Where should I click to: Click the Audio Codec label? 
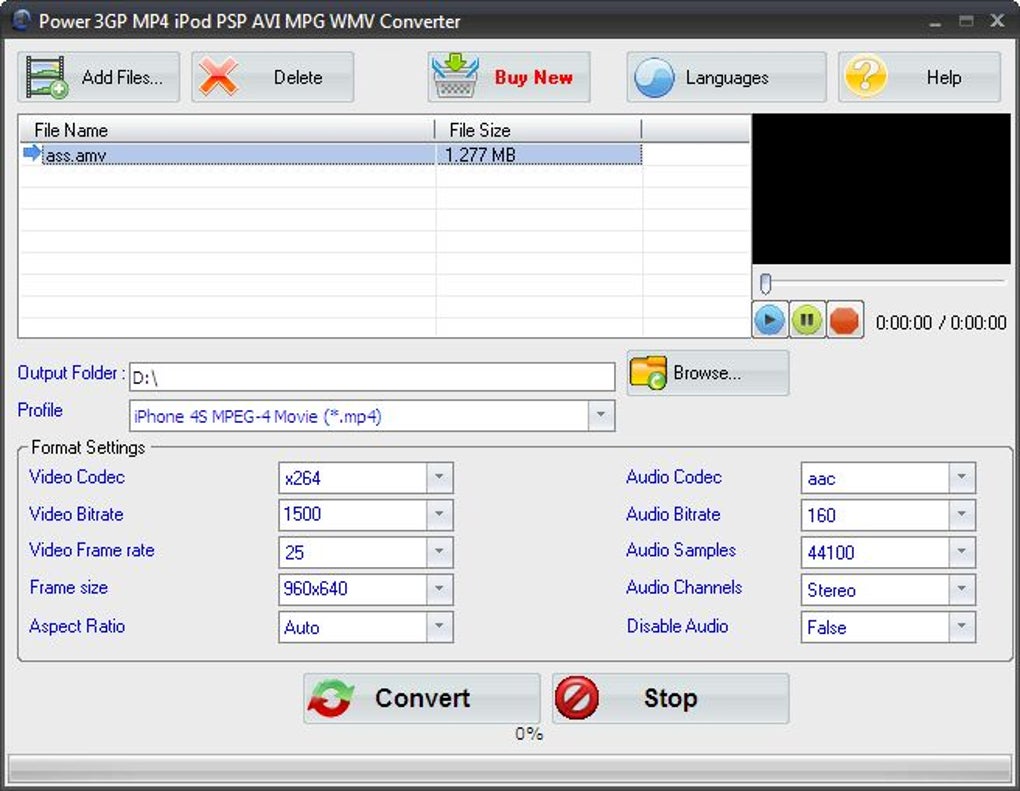pos(674,477)
